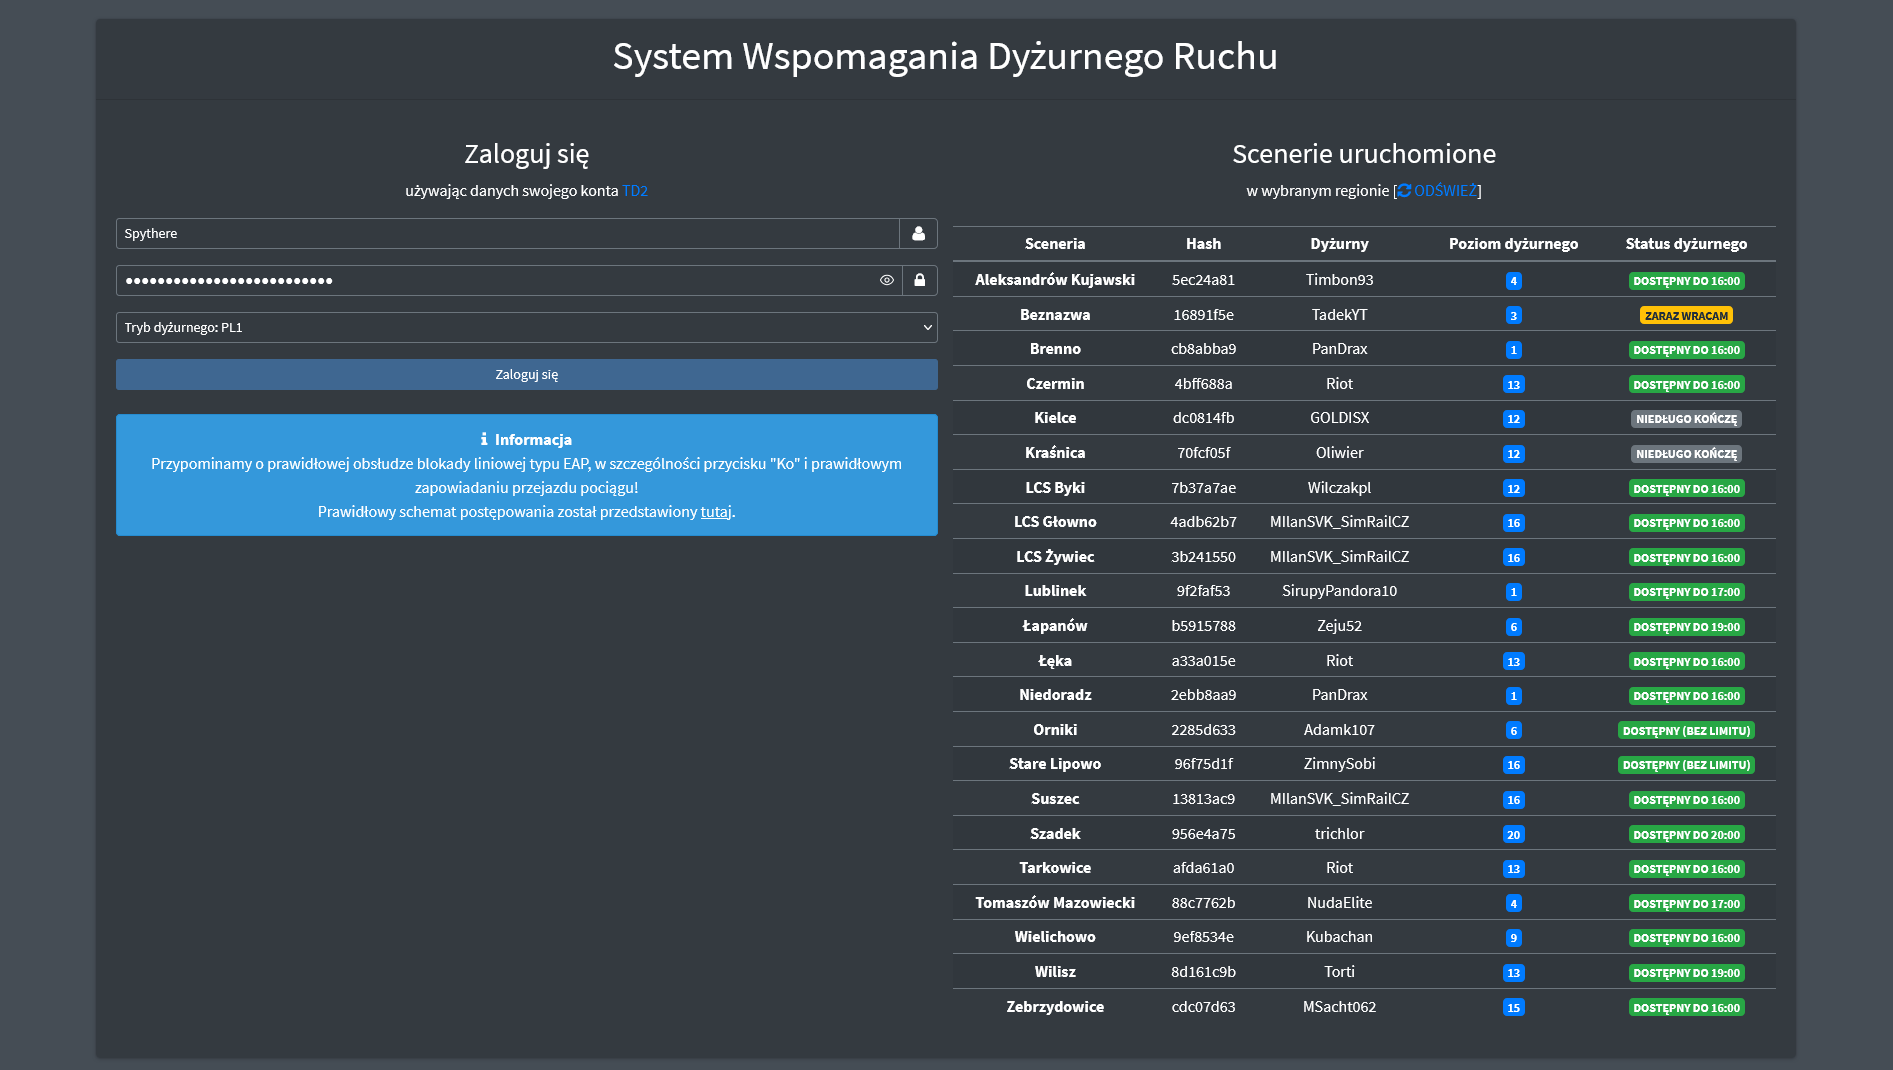Open the Tryb dyżurnego dropdown
1893x1070 pixels.
526,327
